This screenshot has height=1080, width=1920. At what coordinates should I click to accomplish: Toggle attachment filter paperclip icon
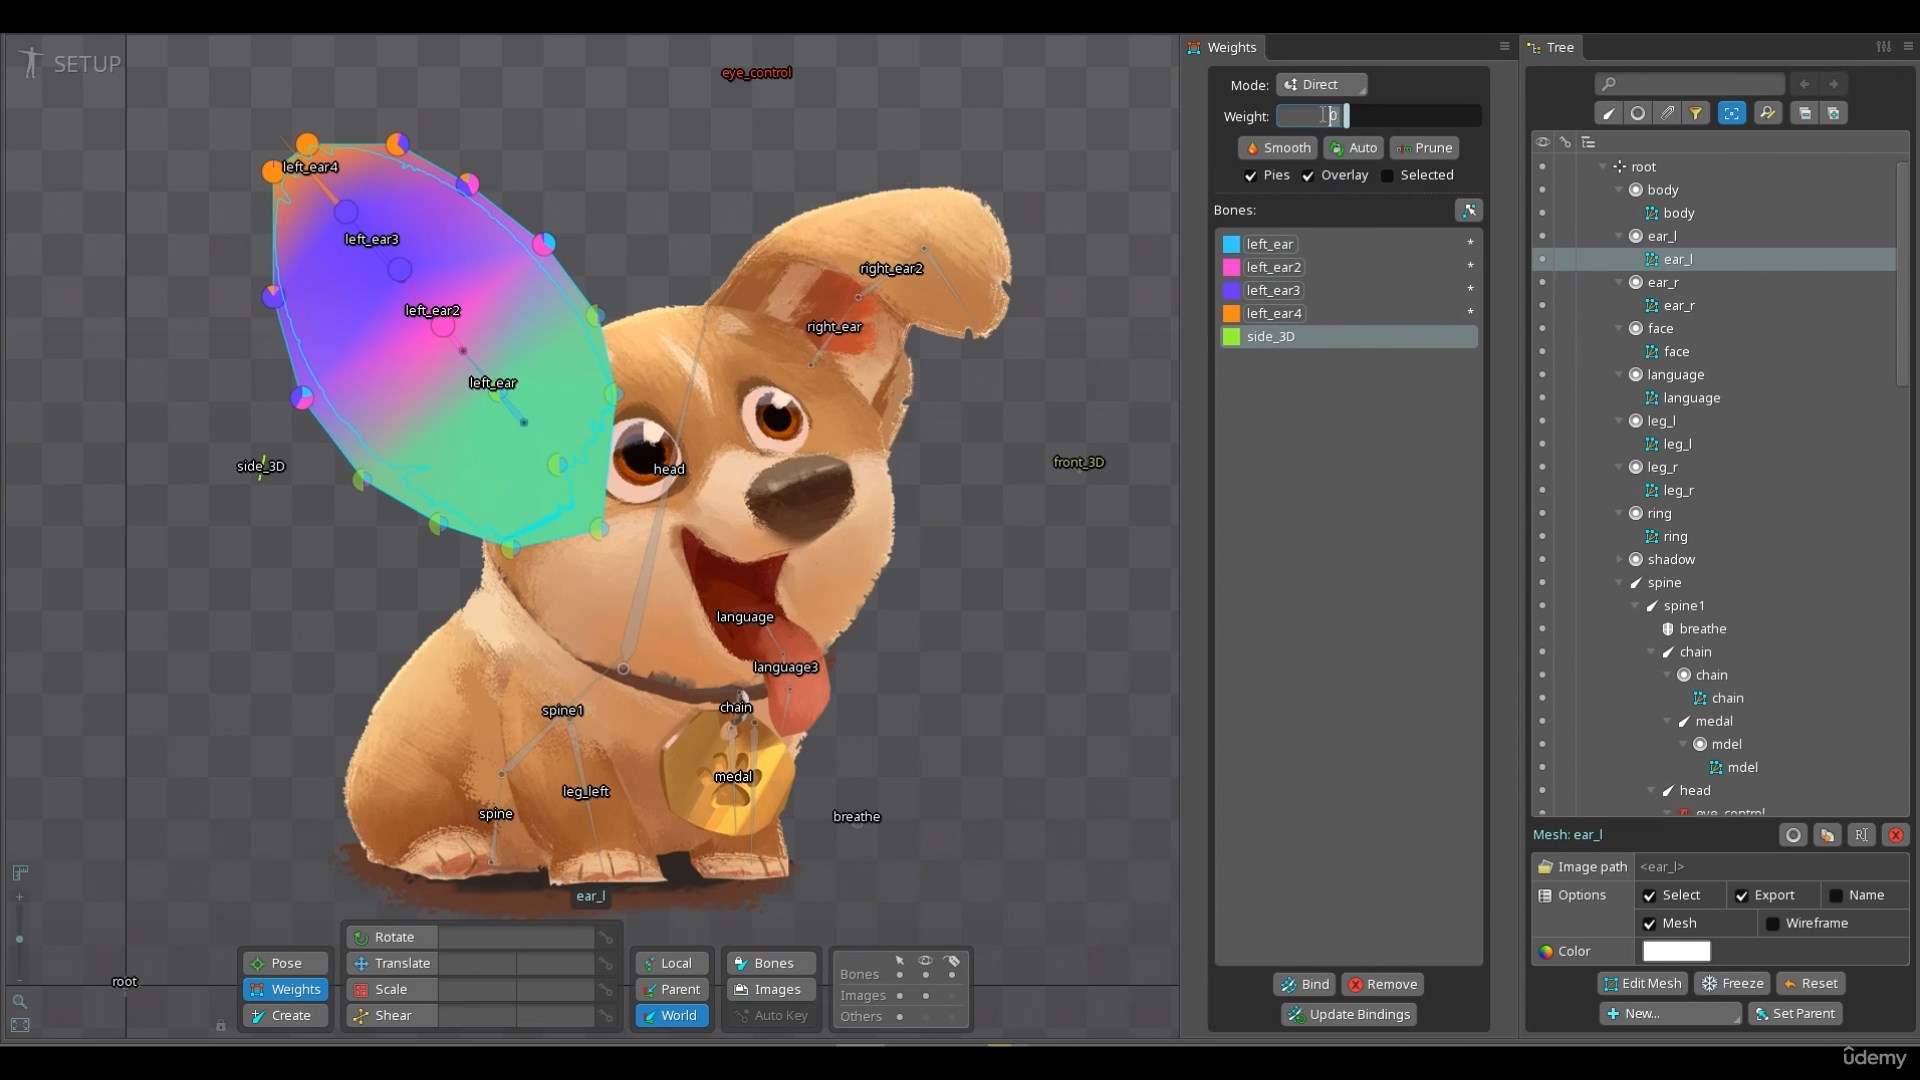(1667, 113)
